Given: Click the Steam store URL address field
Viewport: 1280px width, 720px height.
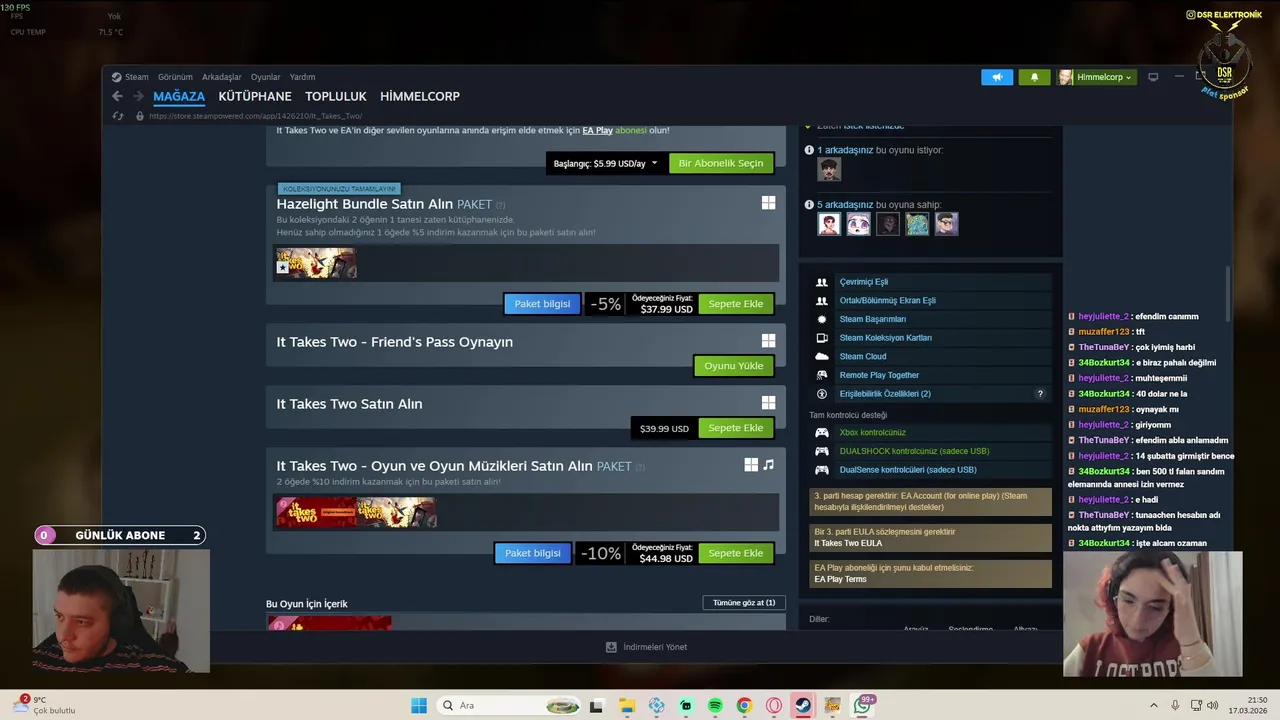Looking at the screenshot, I should click(x=255, y=116).
